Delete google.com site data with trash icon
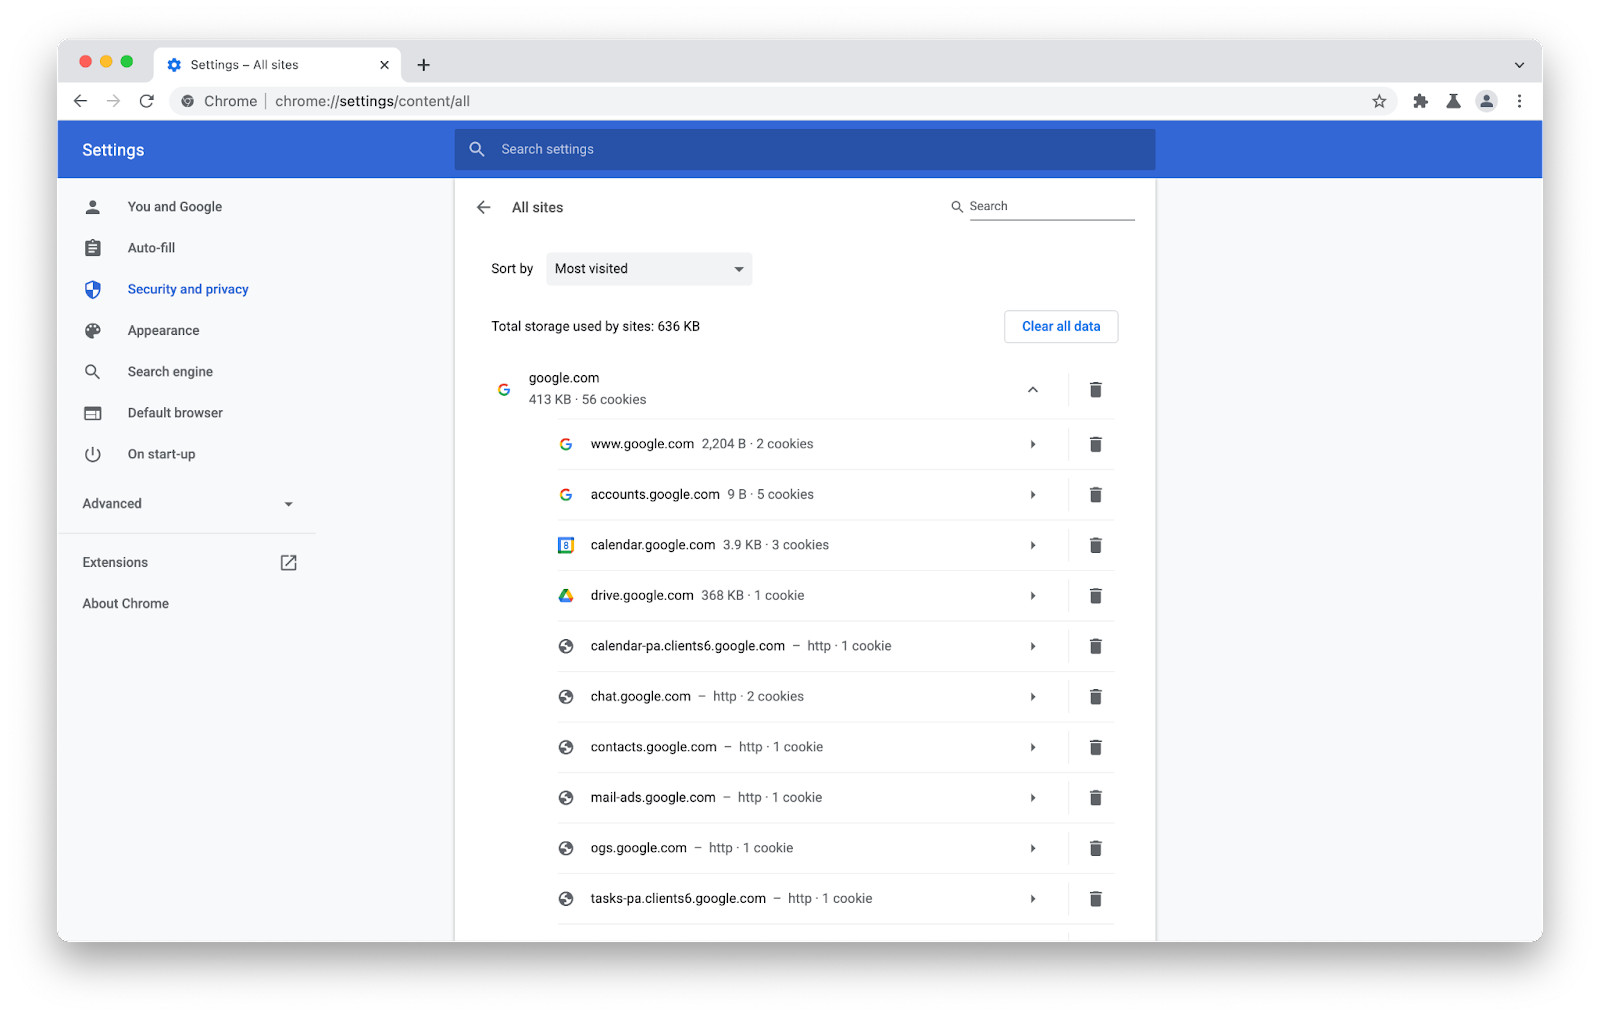Screen dimensions: 1600x1017 [1095, 390]
